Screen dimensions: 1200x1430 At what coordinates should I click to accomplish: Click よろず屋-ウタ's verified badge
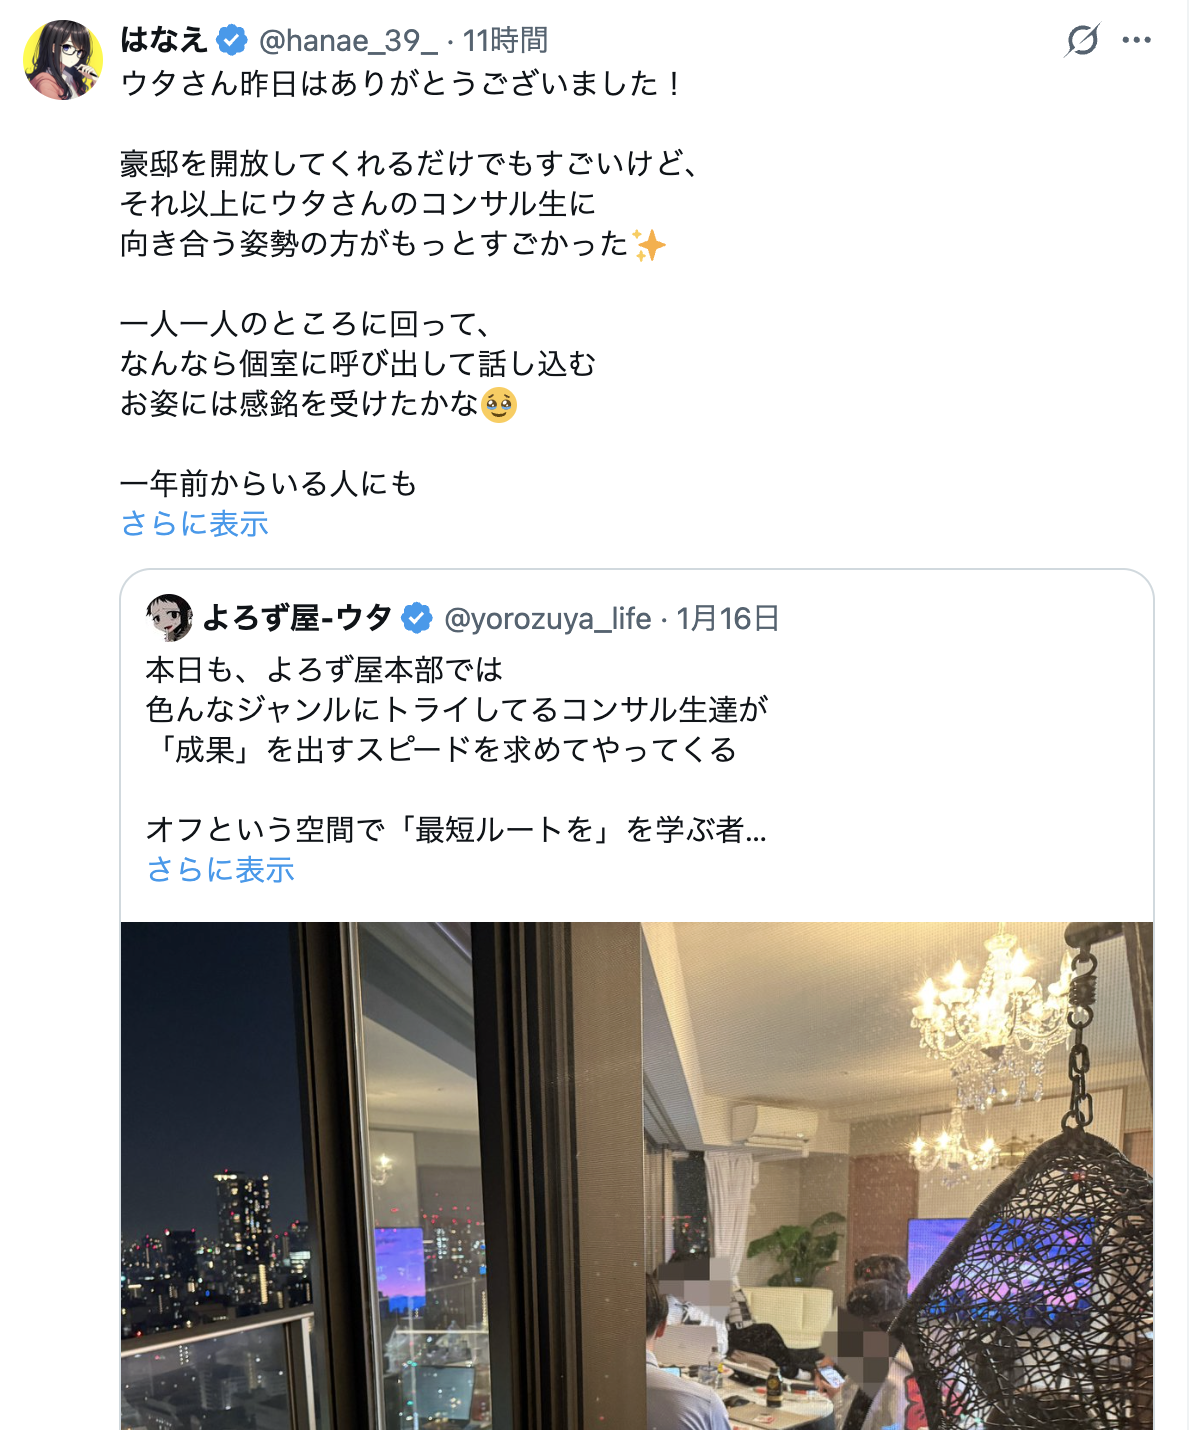(416, 618)
